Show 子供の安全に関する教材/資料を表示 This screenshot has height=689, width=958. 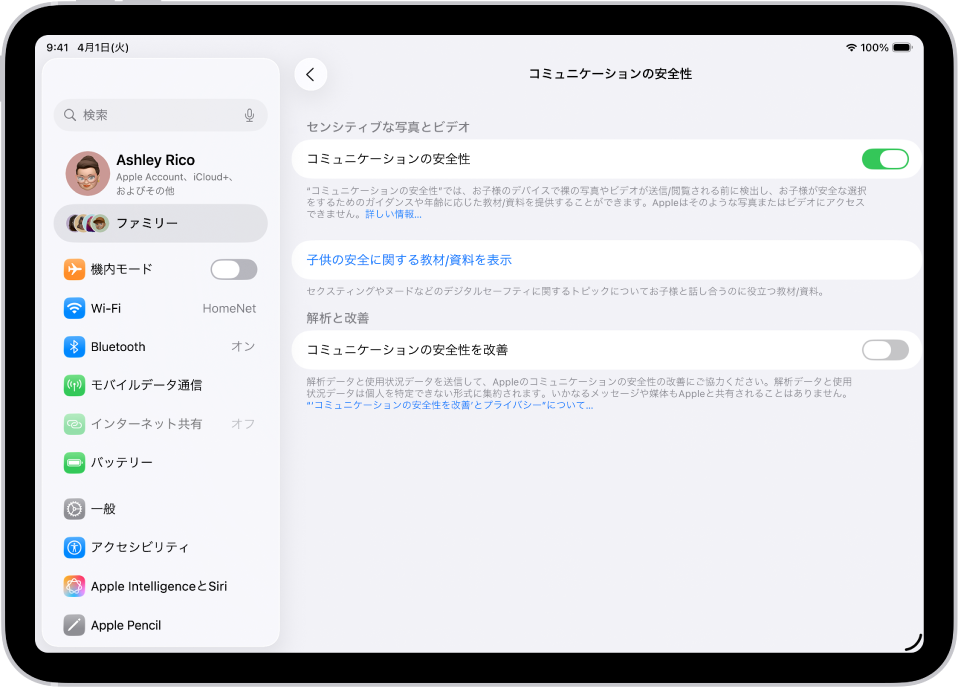point(408,259)
